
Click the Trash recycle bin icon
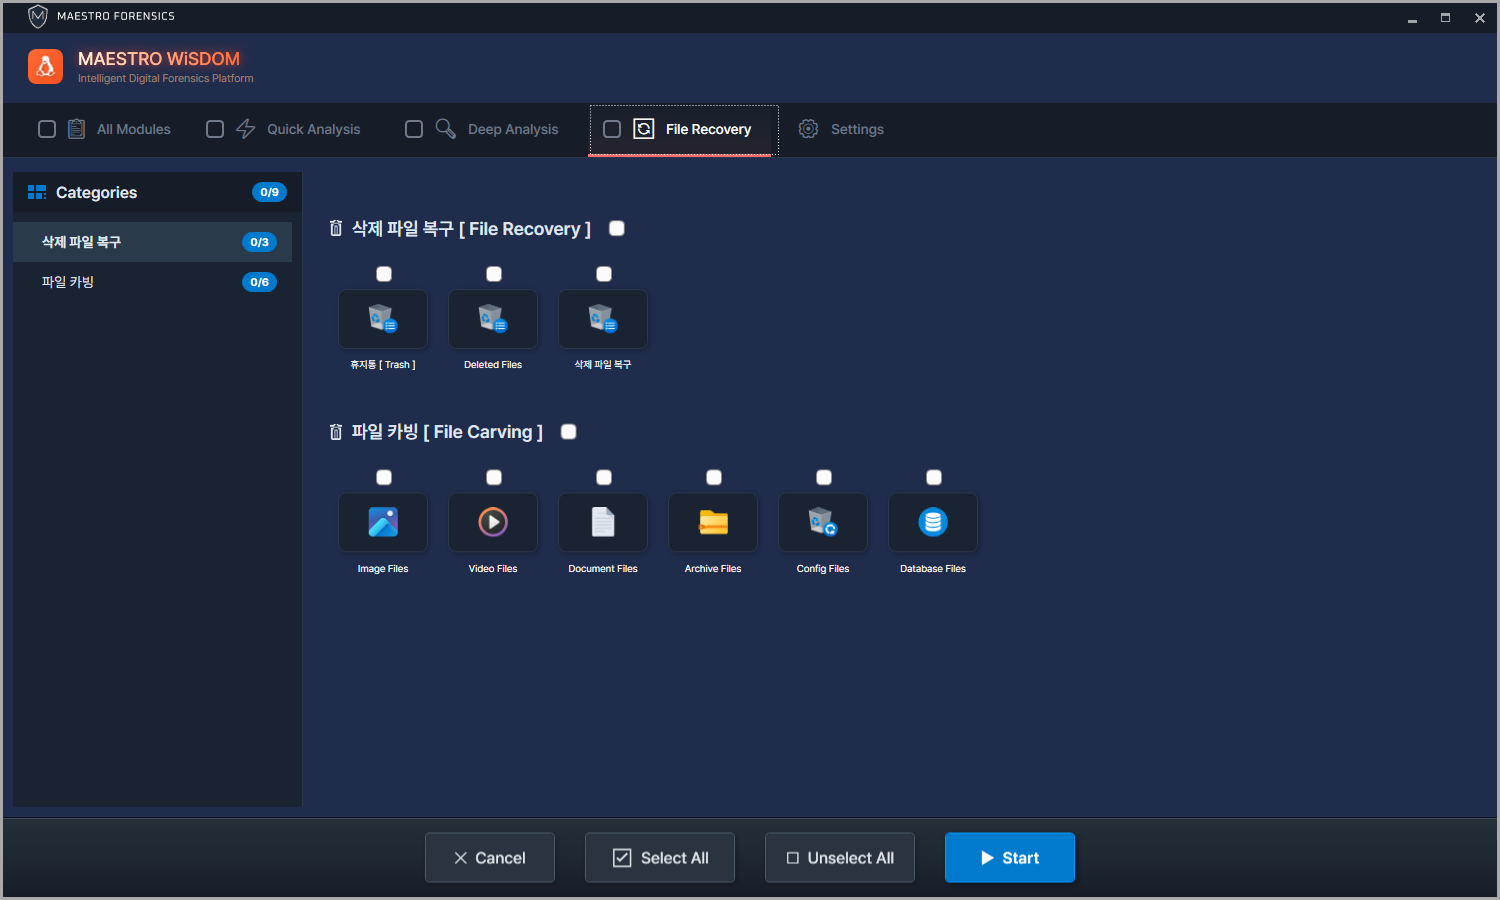point(383,319)
